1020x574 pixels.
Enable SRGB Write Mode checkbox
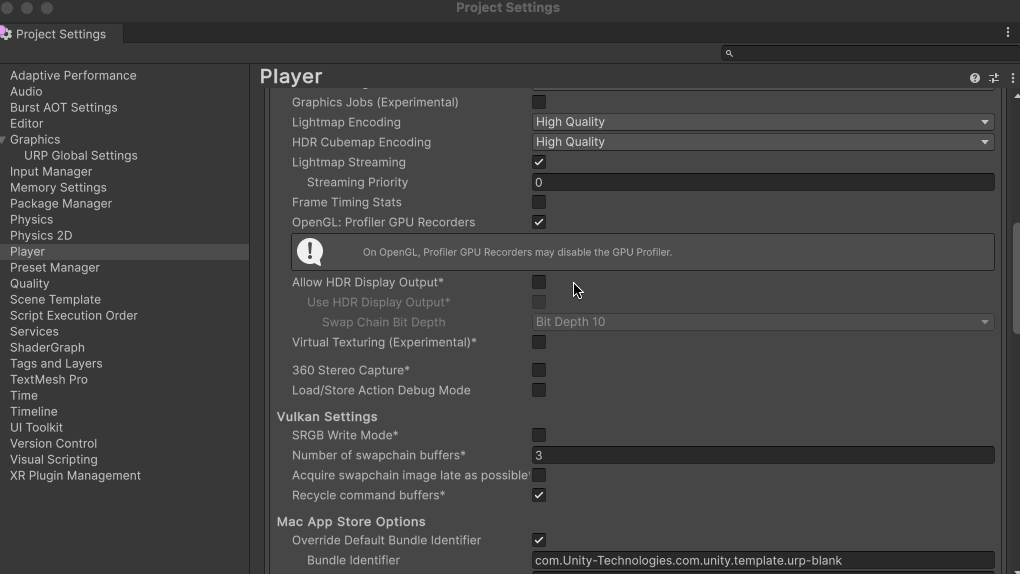click(539, 435)
